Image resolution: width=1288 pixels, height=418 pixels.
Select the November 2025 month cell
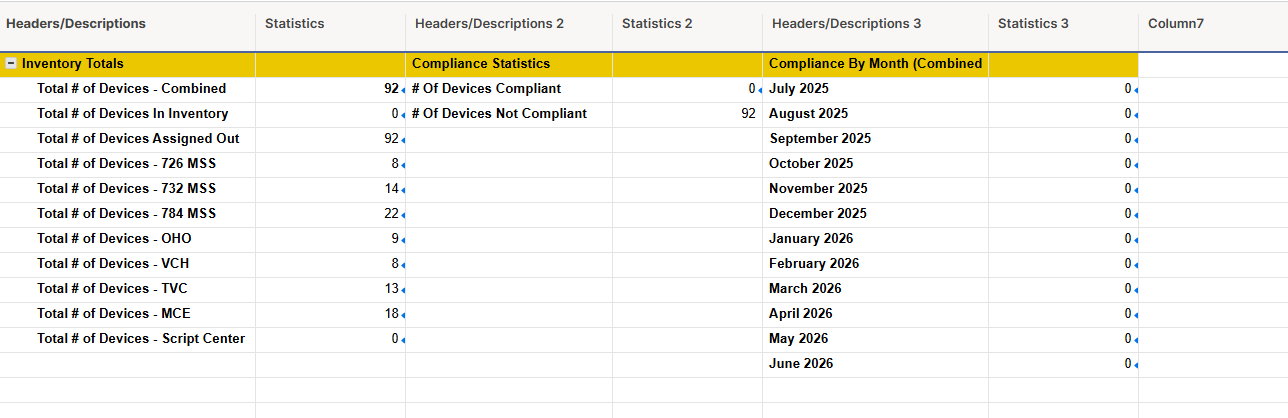(875, 189)
